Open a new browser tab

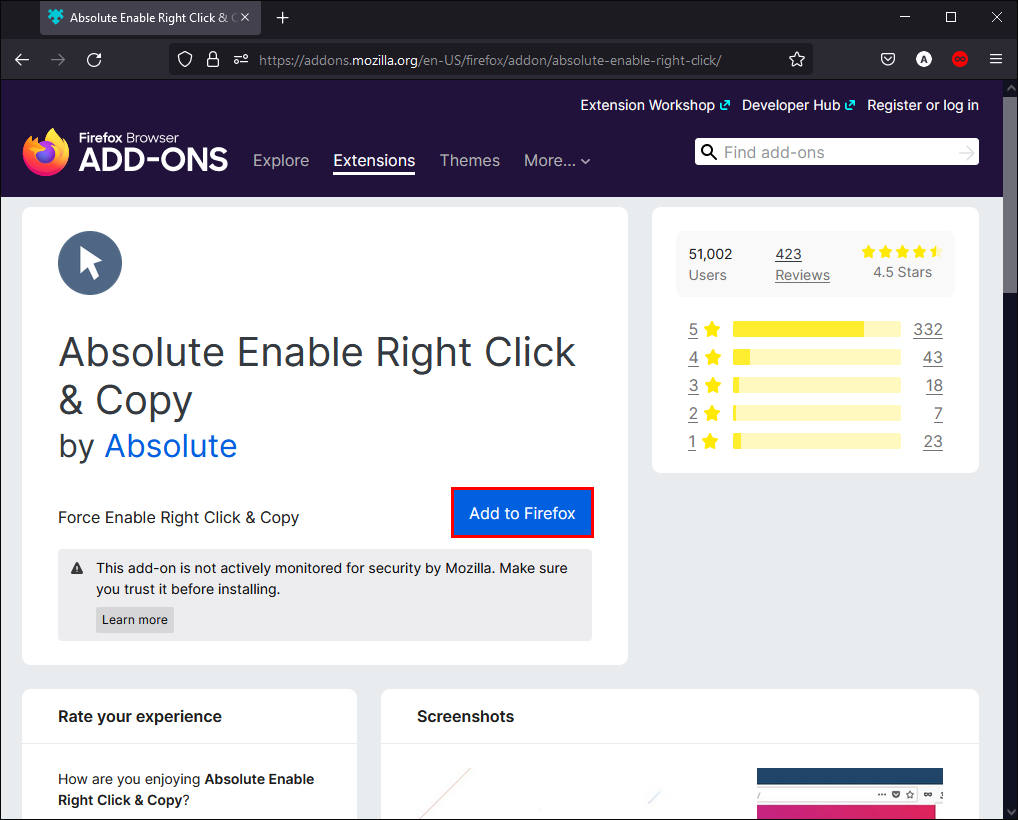click(x=282, y=18)
